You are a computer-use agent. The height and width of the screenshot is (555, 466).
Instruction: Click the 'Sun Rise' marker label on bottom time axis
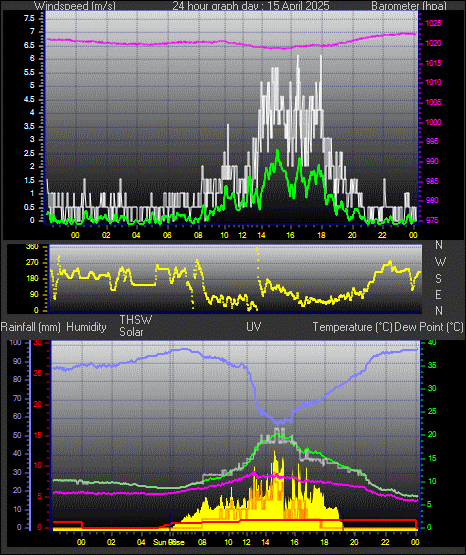point(169,542)
